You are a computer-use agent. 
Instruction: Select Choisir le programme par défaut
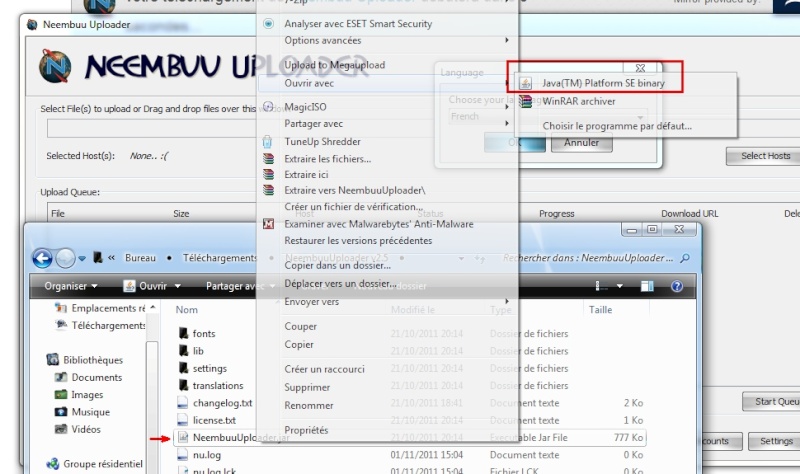click(617, 126)
